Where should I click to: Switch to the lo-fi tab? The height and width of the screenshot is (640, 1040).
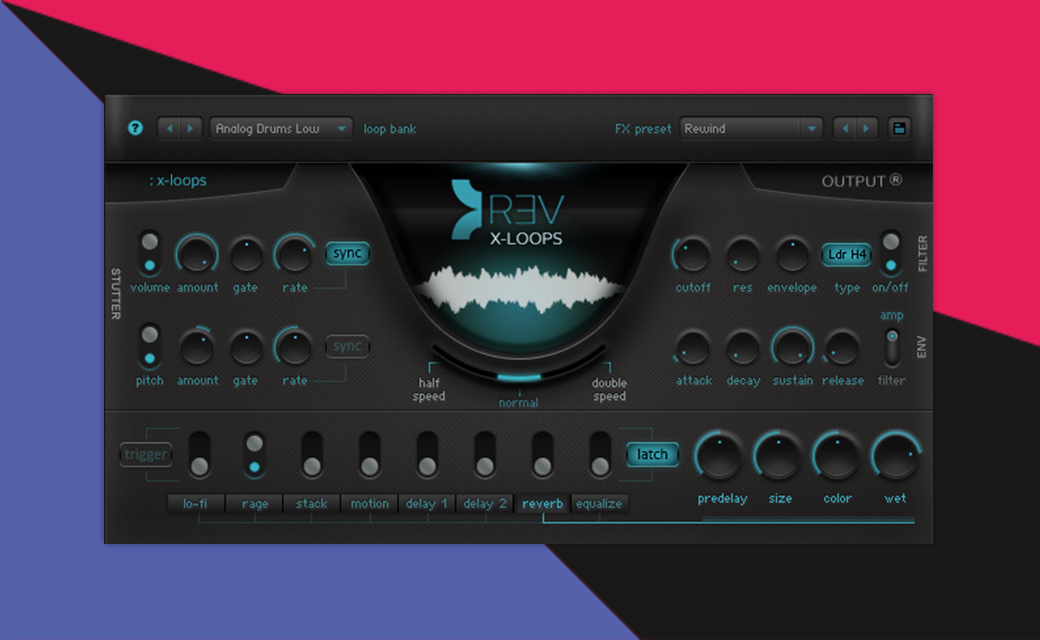click(x=196, y=503)
